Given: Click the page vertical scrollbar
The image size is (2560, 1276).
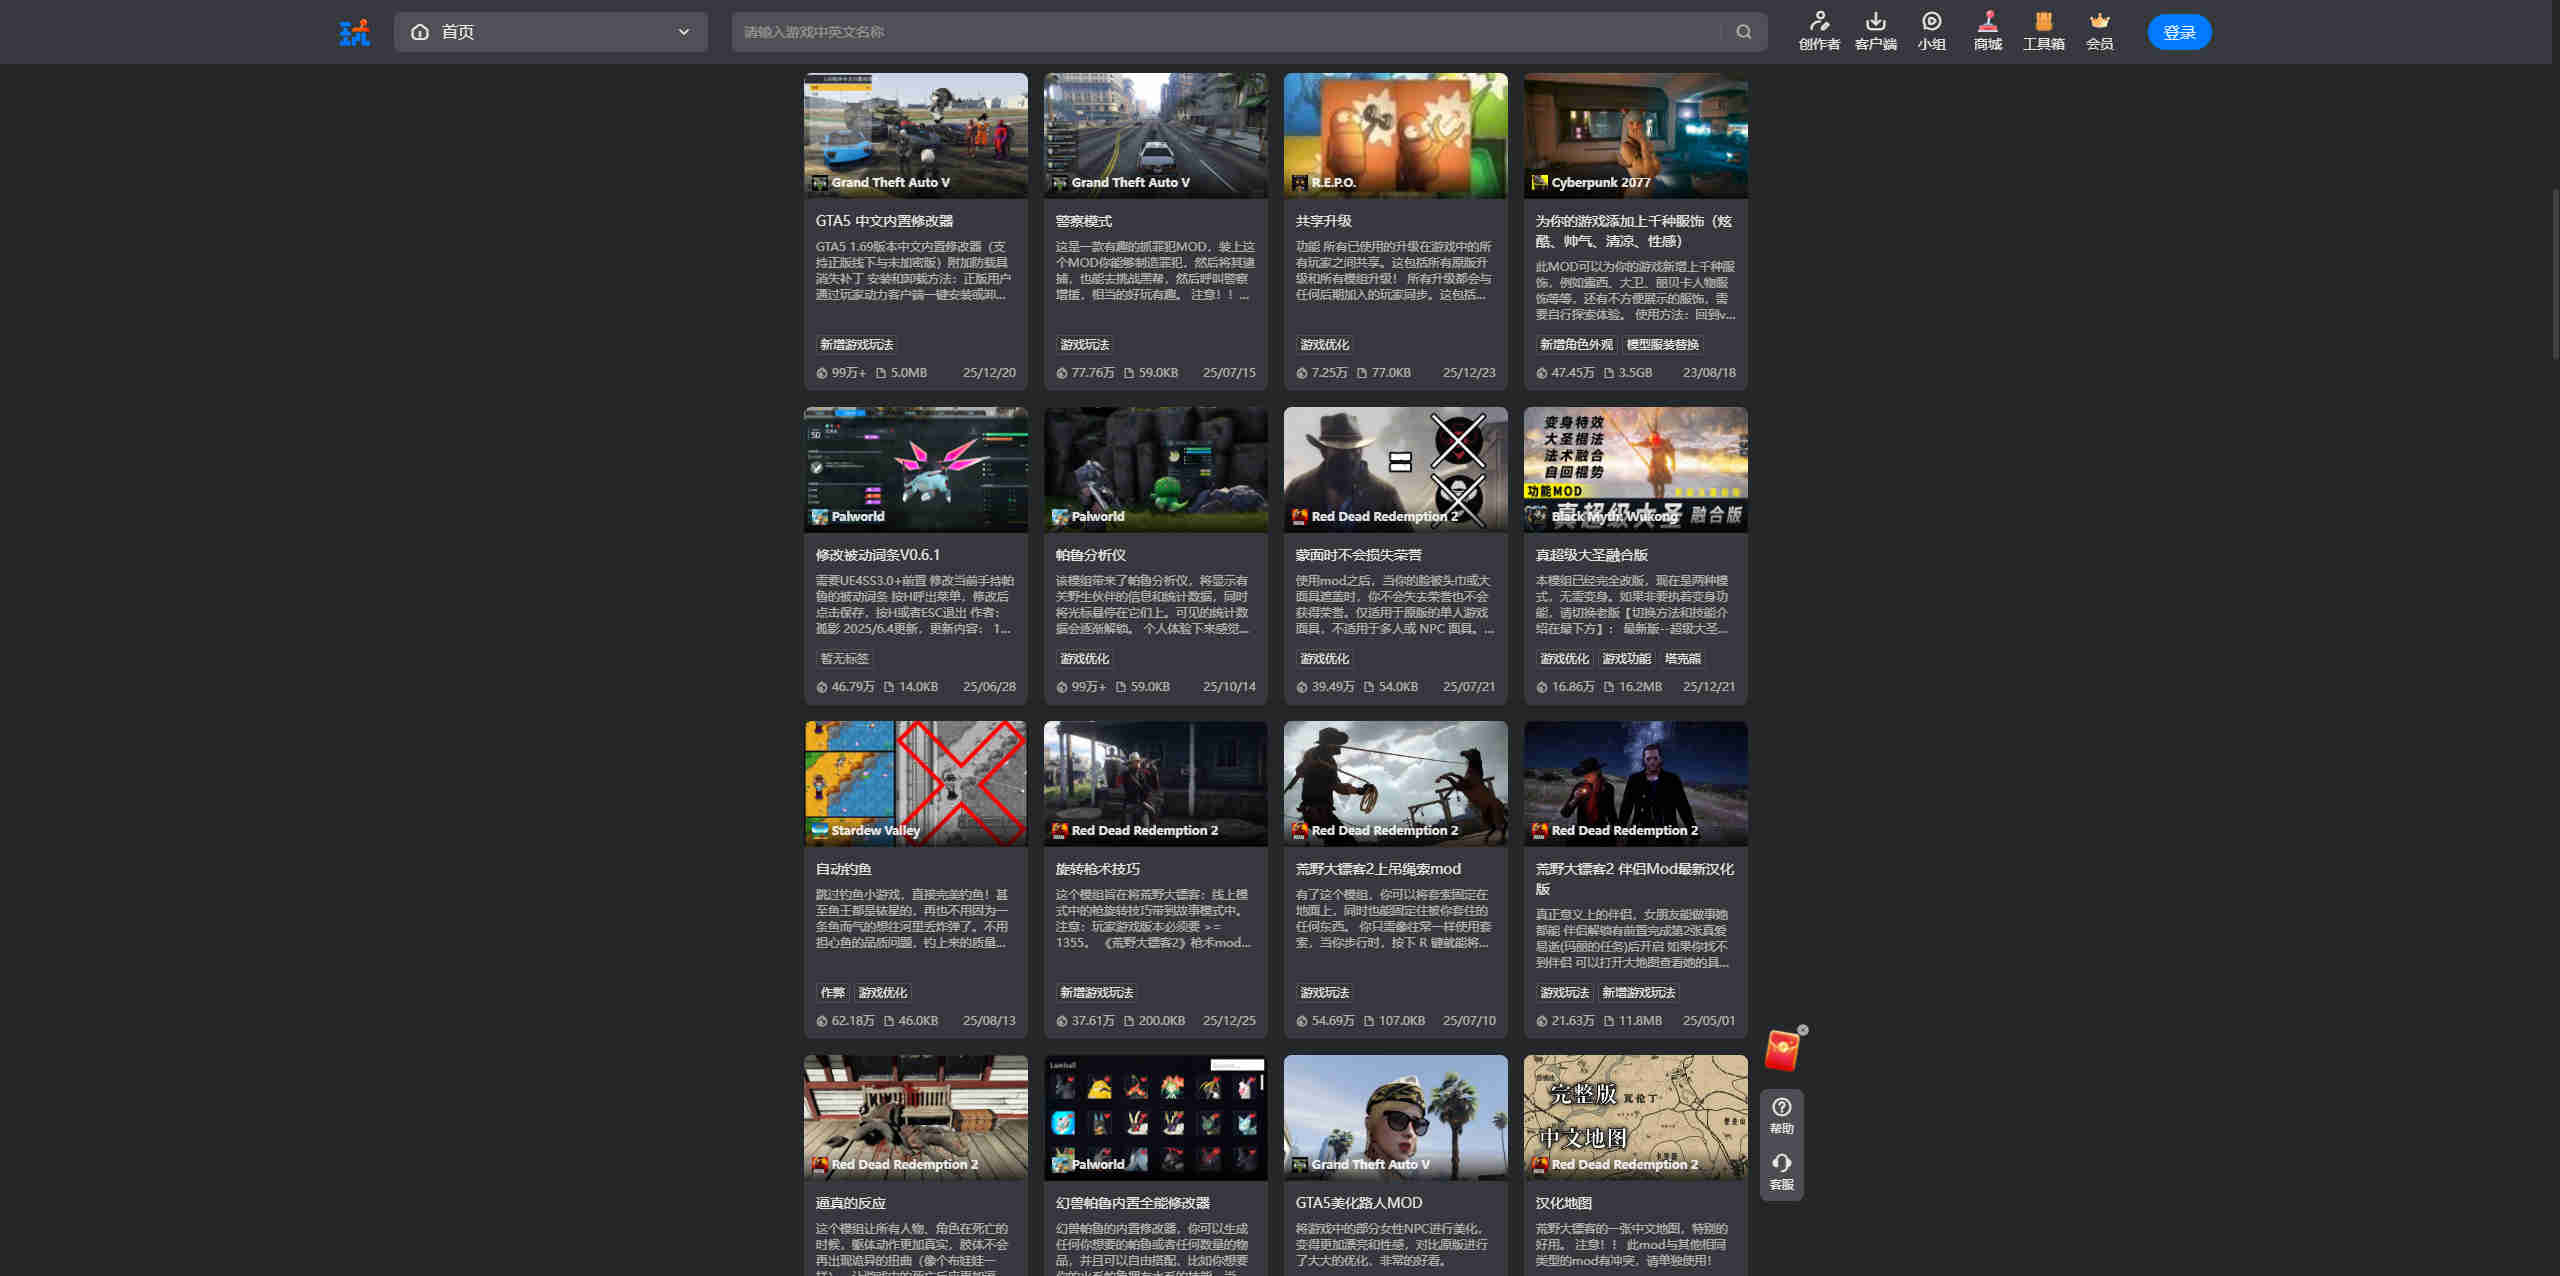Looking at the screenshot, I should pos(2554,275).
